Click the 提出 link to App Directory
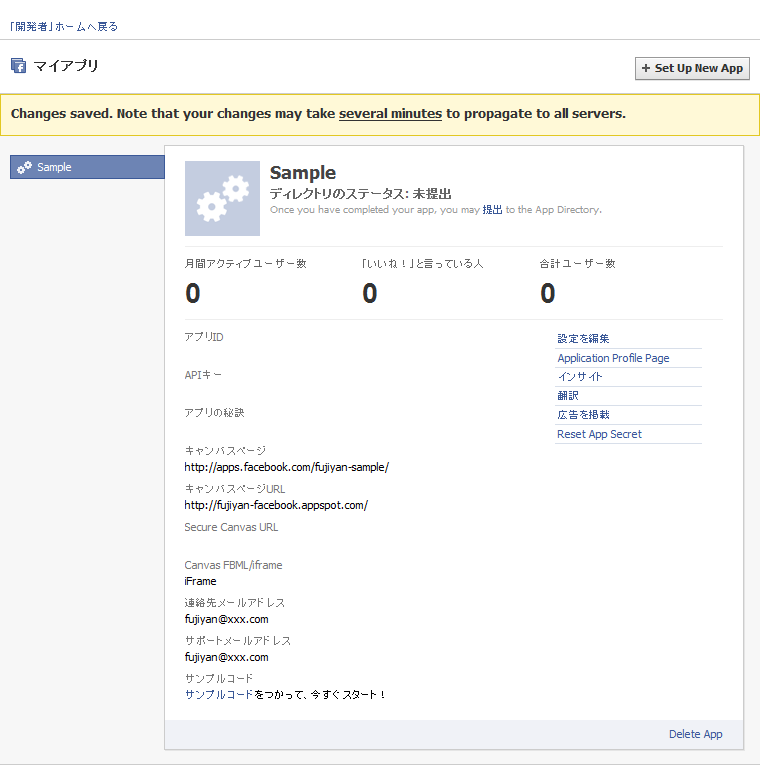760x765 pixels. 492,210
